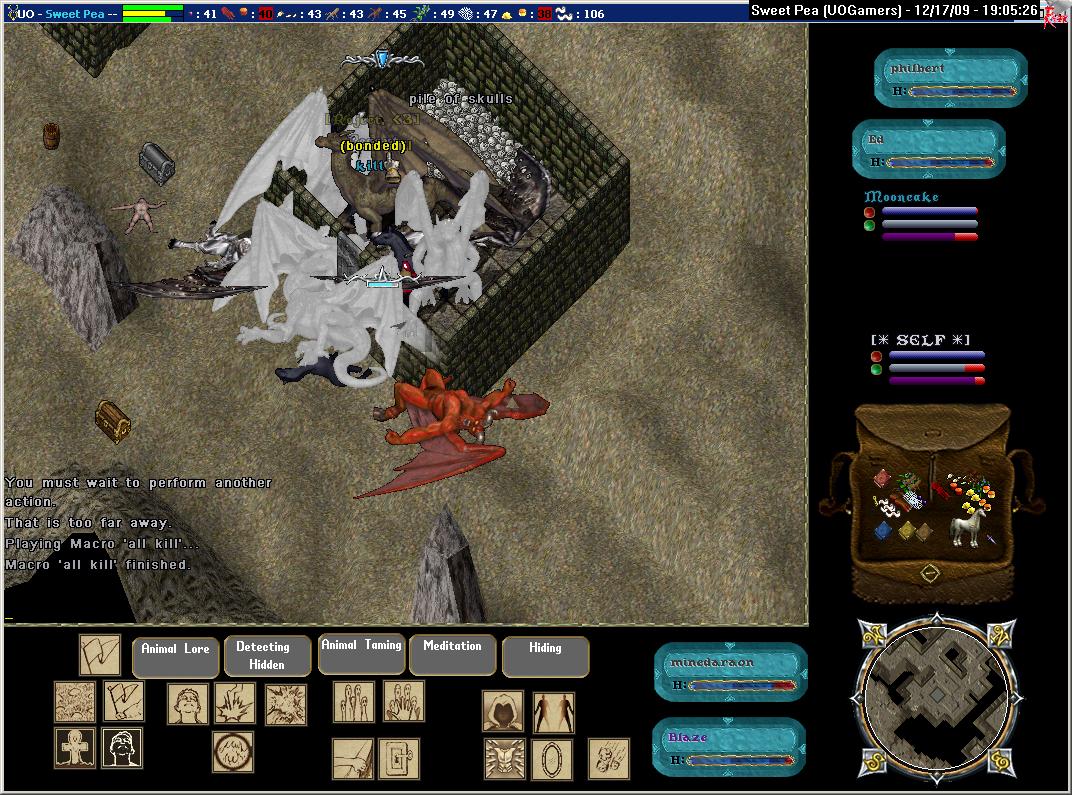Trigger the Meditation skill button

click(x=452, y=654)
